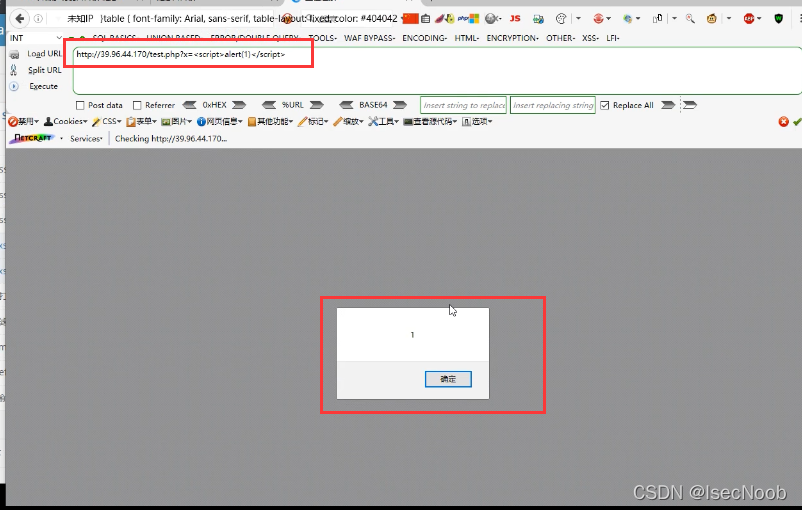The width and height of the screenshot is (802, 510).
Task: Click the Split URL label
Action: 44,70
